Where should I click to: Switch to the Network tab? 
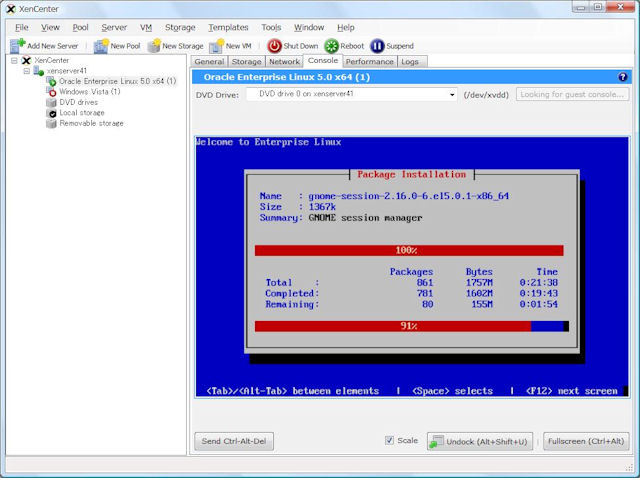tap(284, 62)
